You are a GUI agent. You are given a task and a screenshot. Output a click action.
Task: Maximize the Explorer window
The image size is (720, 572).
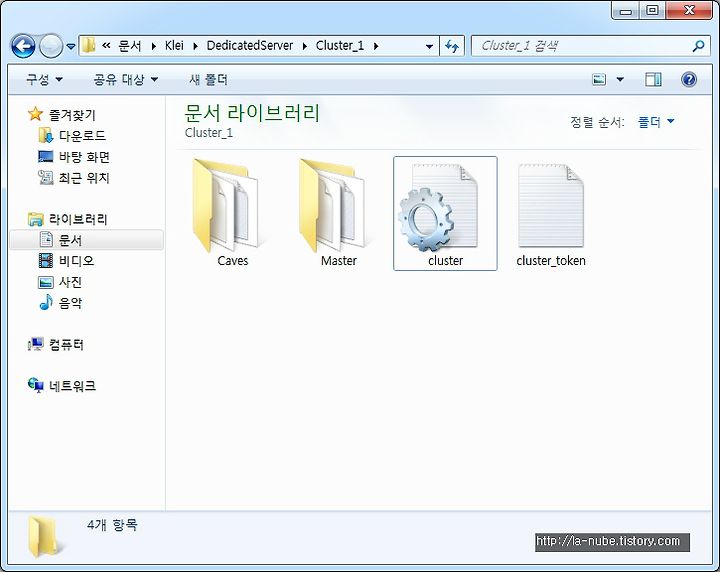coord(652,10)
